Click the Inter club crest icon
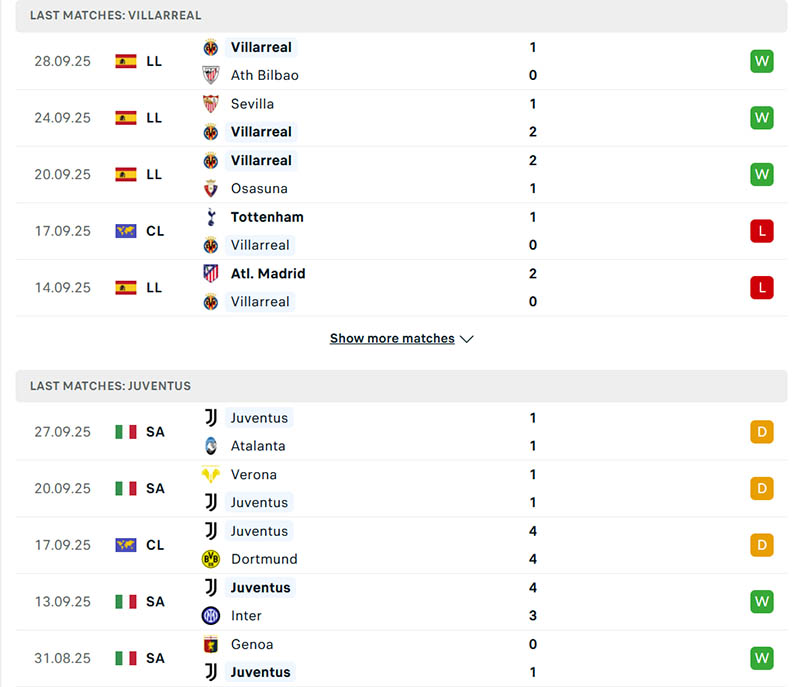 (210, 616)
